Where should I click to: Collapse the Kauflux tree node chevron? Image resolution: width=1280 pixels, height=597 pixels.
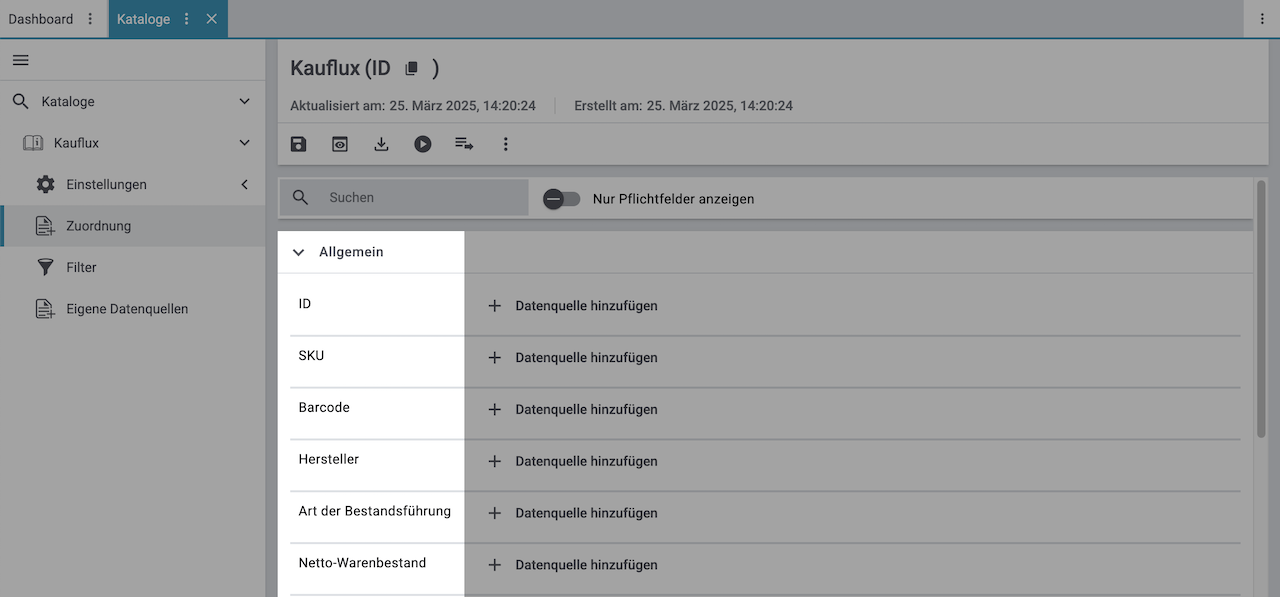click(245, 143)
